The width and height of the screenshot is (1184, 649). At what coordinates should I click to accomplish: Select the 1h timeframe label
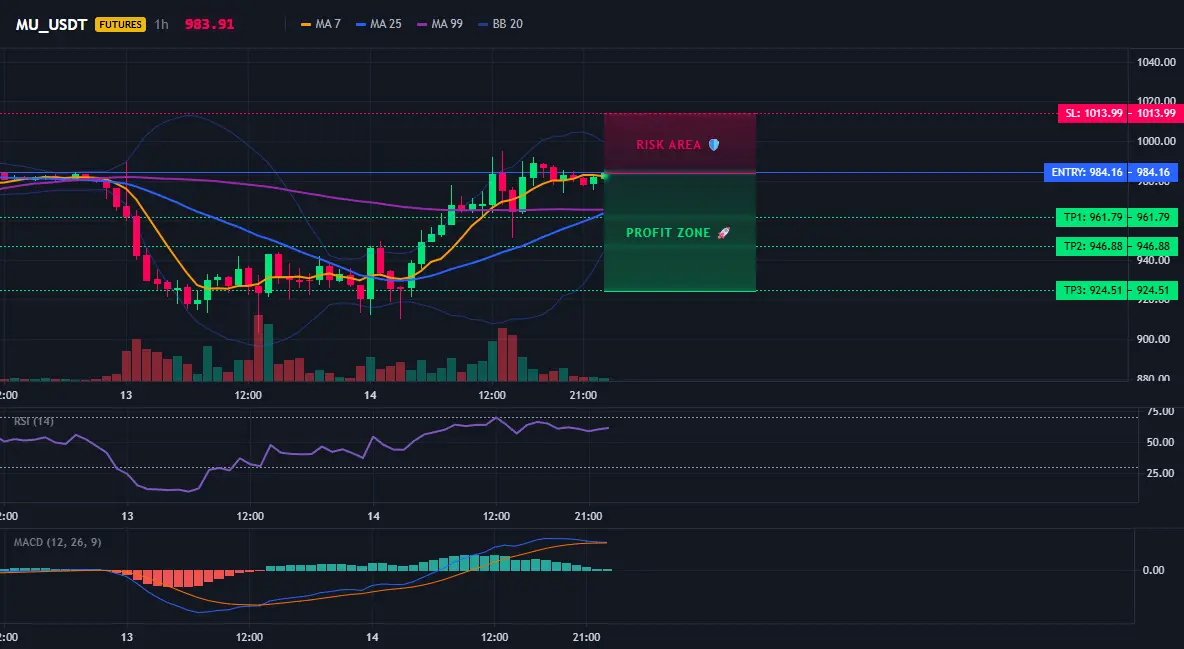tap(162, 24)
